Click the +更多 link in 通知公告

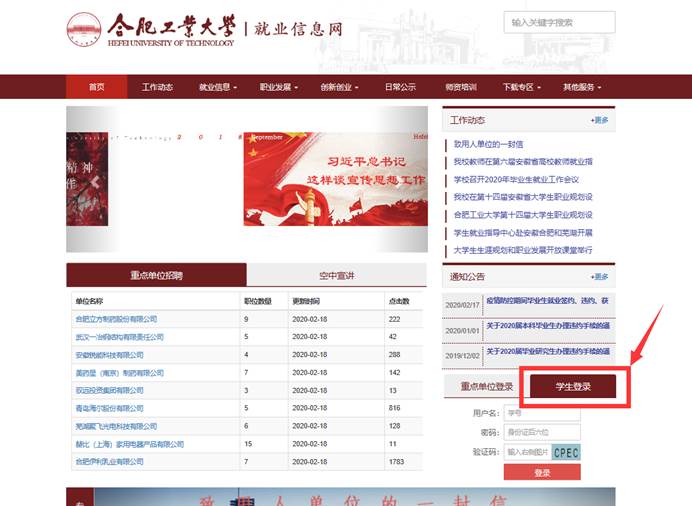click(x=599, y=277)
